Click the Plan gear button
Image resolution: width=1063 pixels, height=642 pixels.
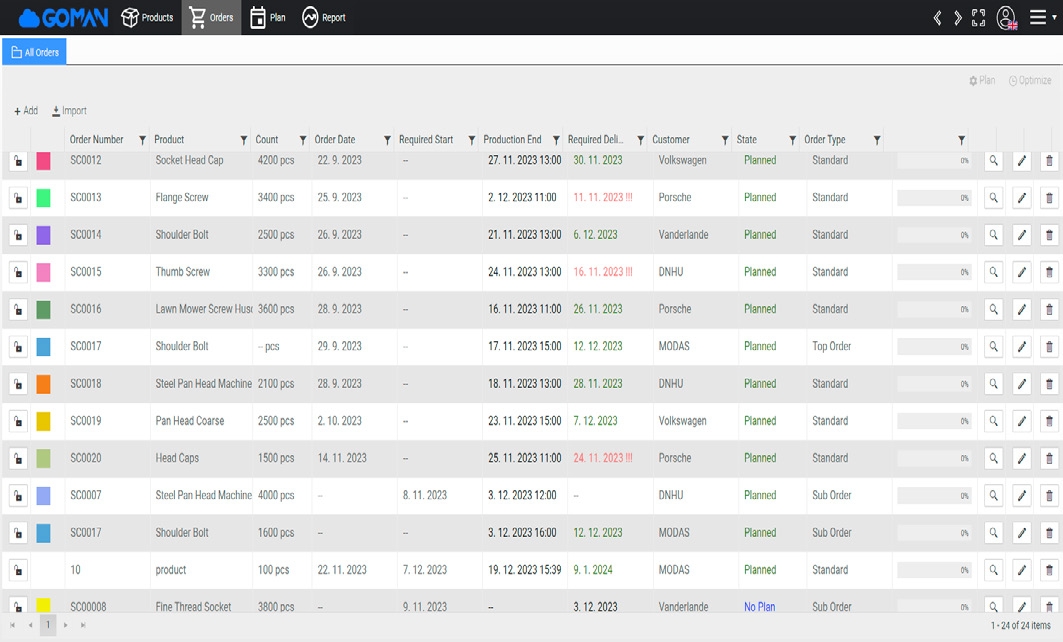point(982,81)
